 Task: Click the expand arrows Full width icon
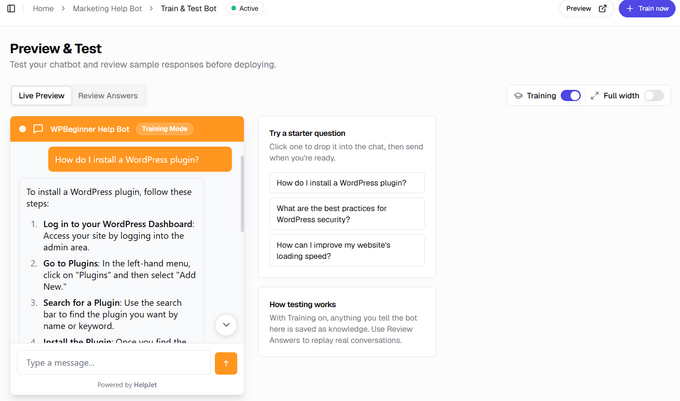click(595, 96)
